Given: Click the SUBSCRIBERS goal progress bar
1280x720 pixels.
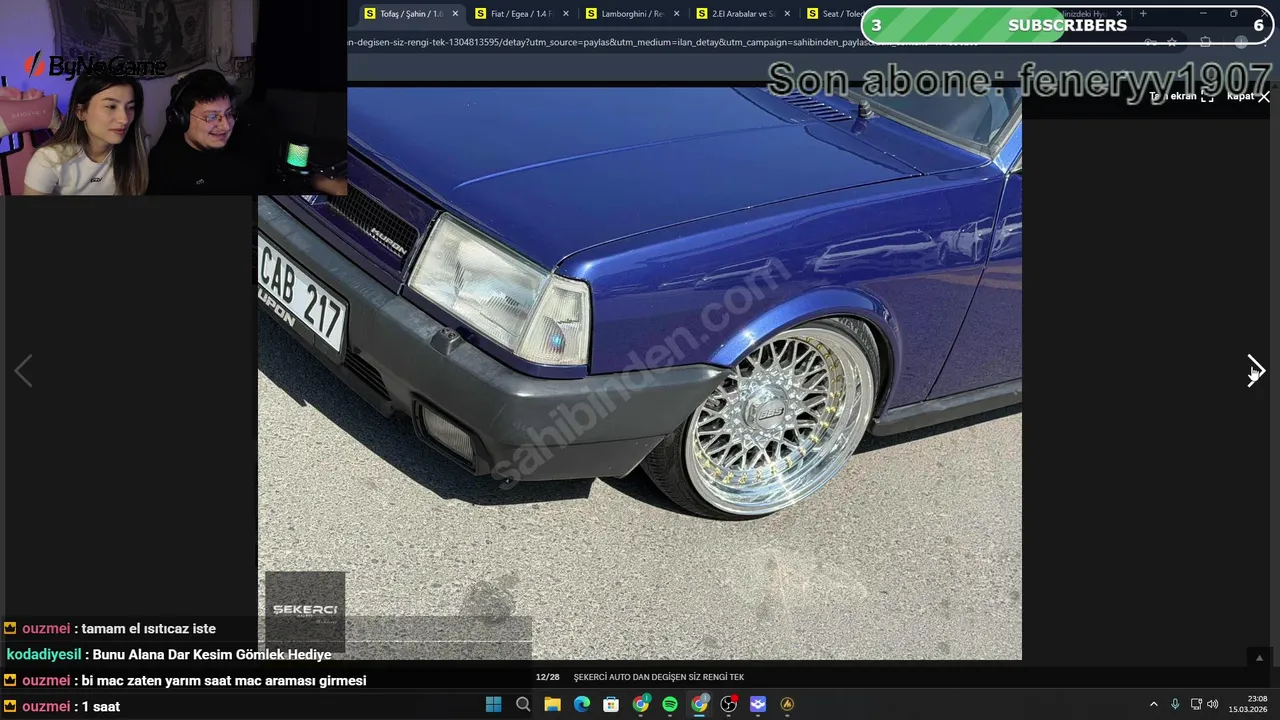Looking at the screenshot, I should (1066, 25).
